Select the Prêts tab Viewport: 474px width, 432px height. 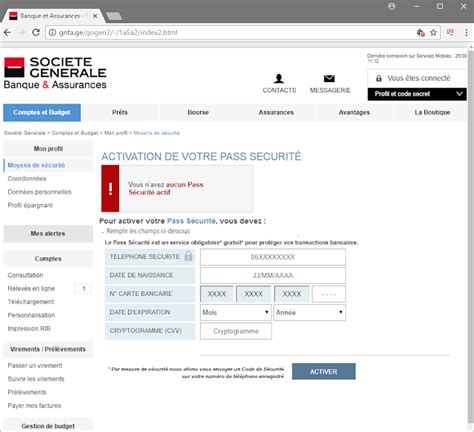(120, 112)
